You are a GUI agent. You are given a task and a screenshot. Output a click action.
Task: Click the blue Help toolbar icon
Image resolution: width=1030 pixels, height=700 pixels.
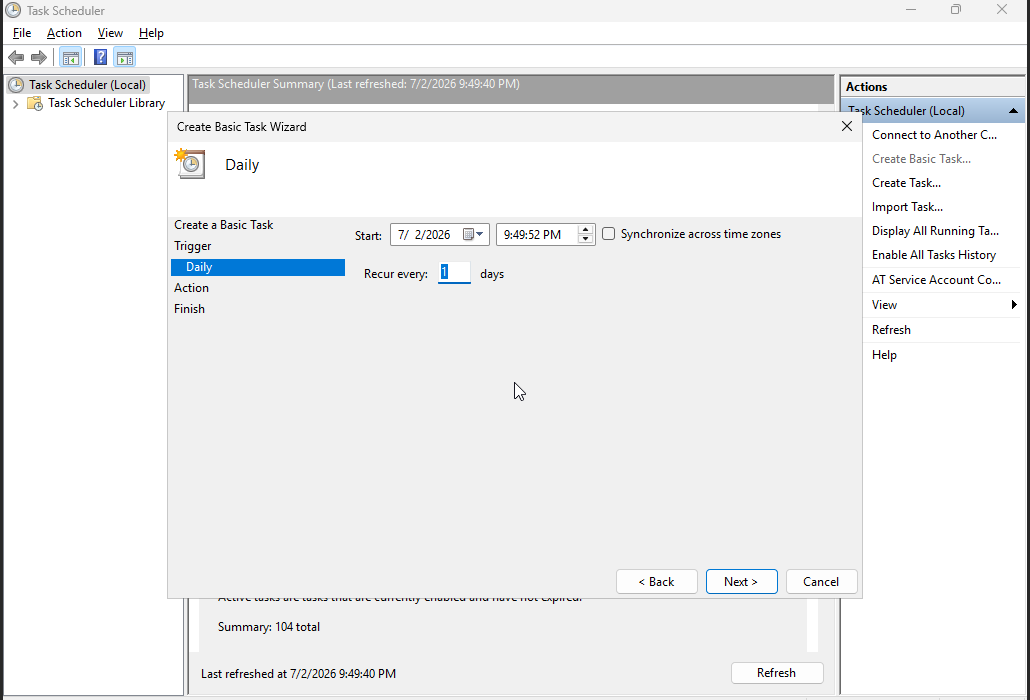(x=101, y=58)
